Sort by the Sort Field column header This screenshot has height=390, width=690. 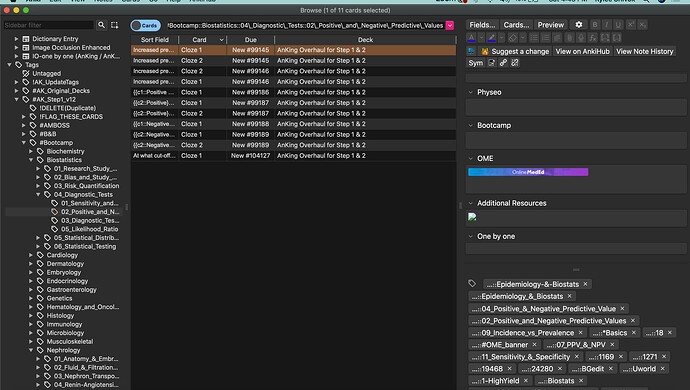(154, 40)
